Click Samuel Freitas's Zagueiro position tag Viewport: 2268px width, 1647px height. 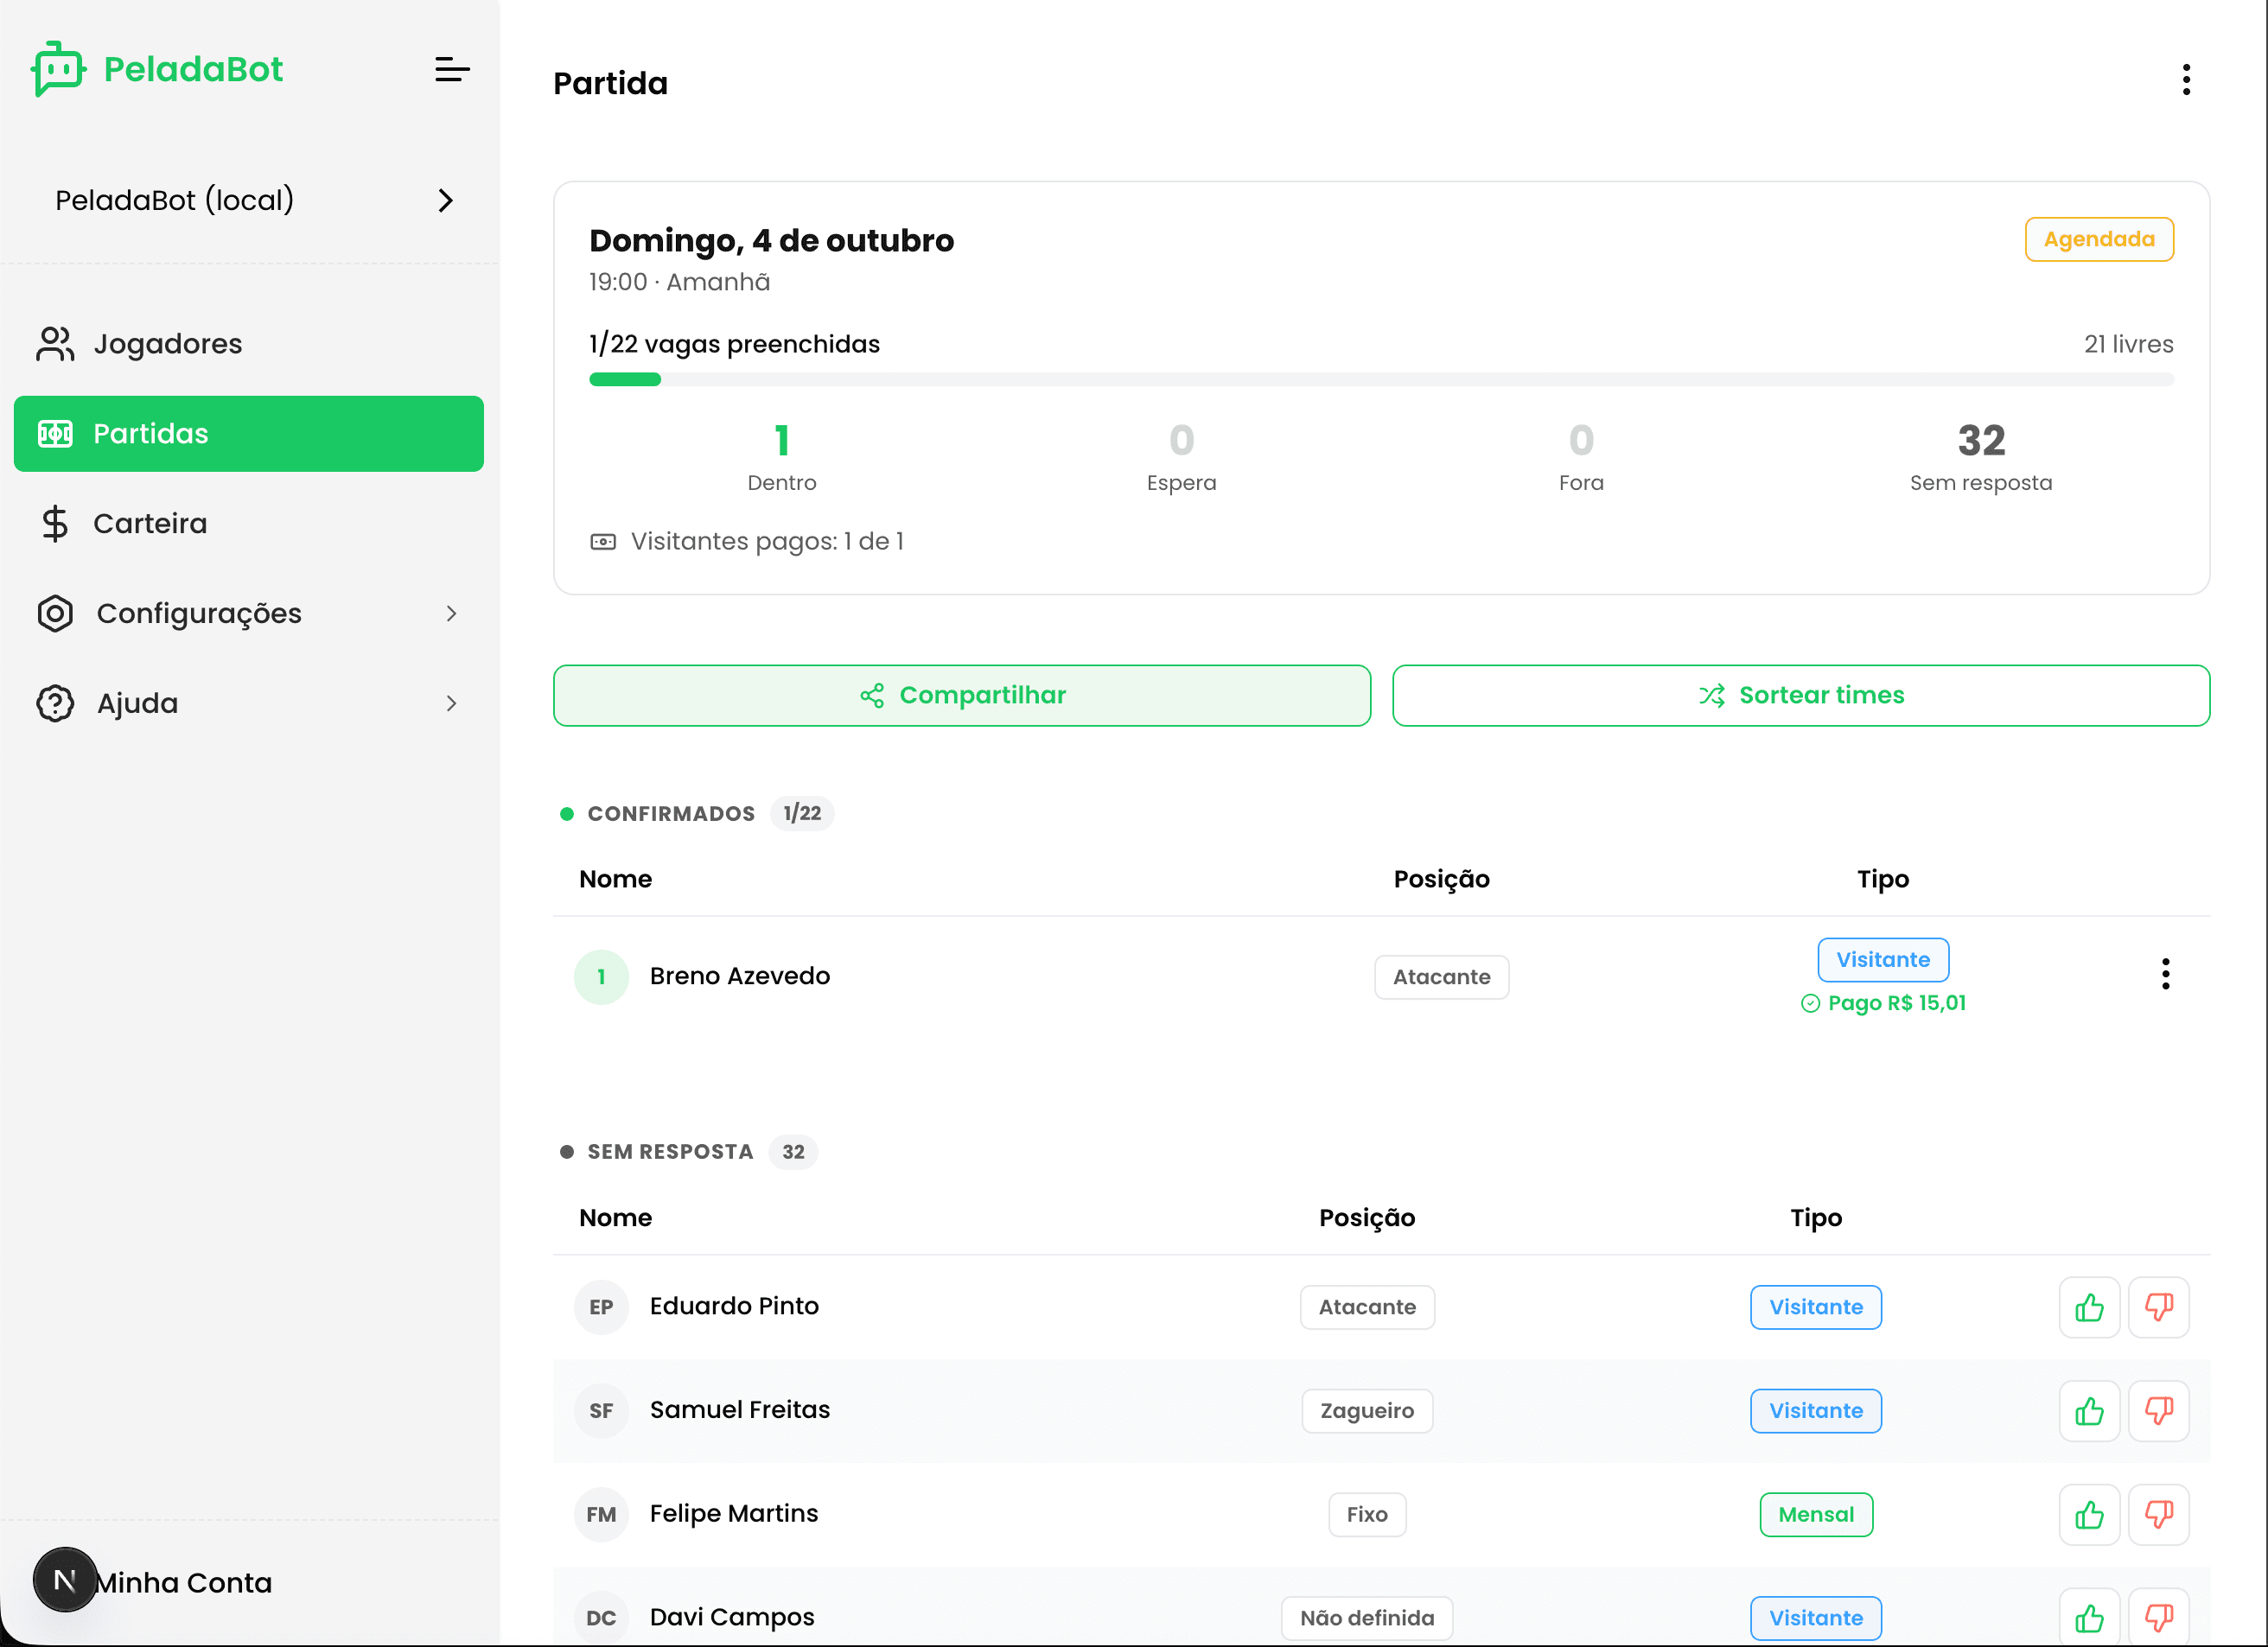(1367, 1411)
